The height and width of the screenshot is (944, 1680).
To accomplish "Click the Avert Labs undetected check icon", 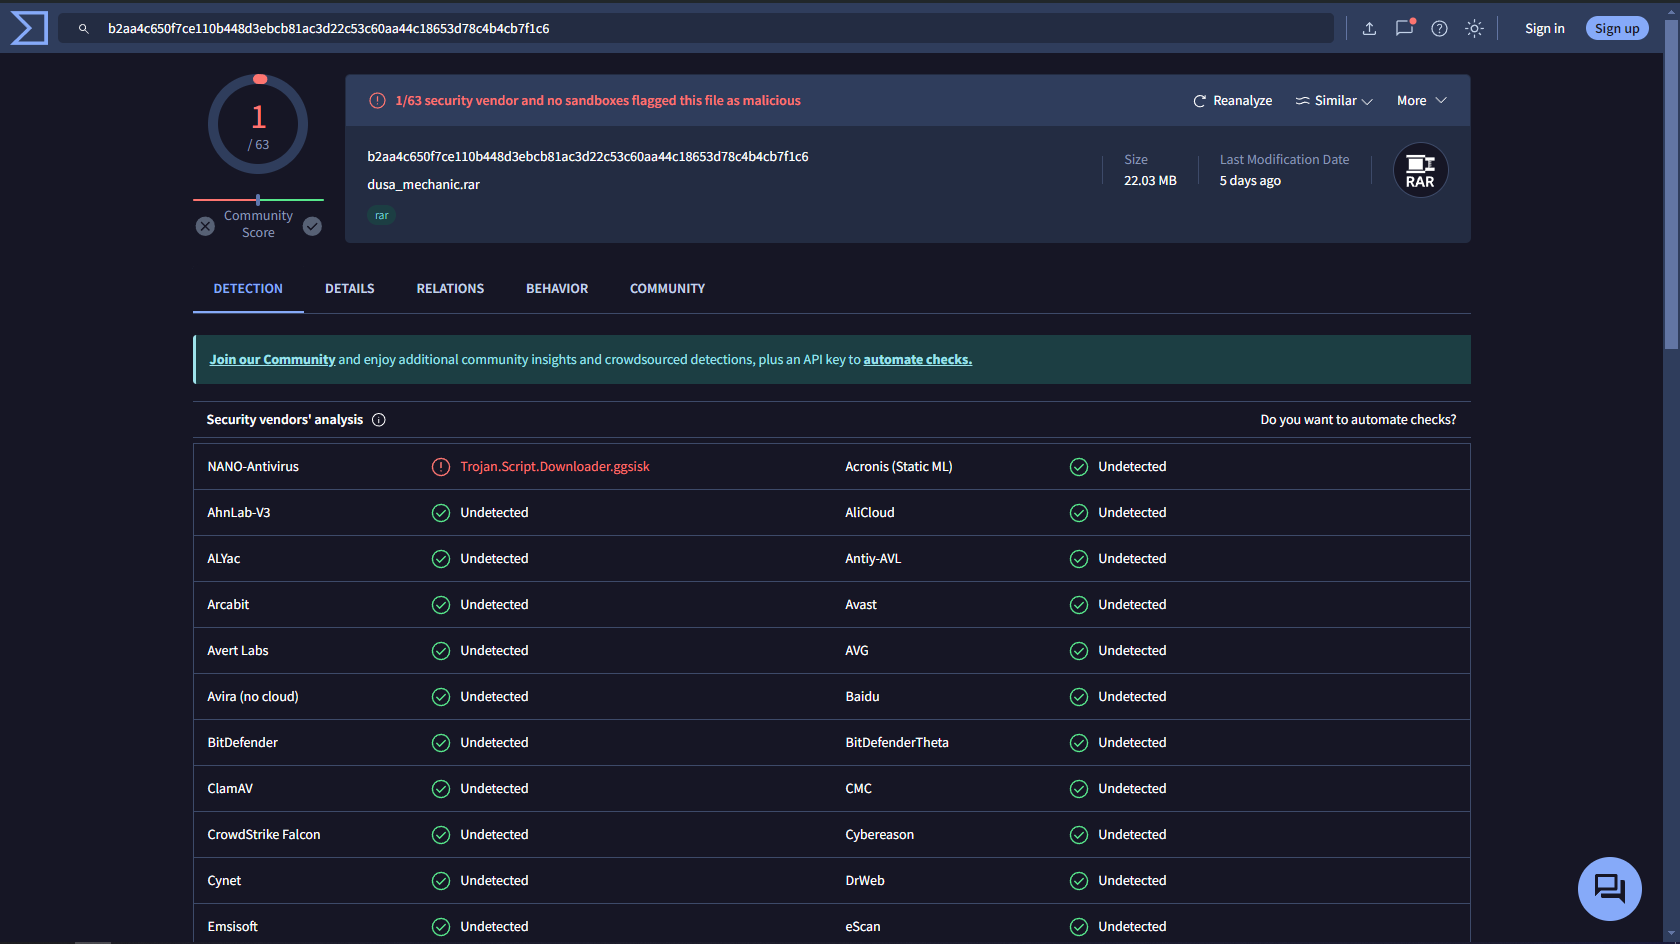I will click(x=441, y=651).
